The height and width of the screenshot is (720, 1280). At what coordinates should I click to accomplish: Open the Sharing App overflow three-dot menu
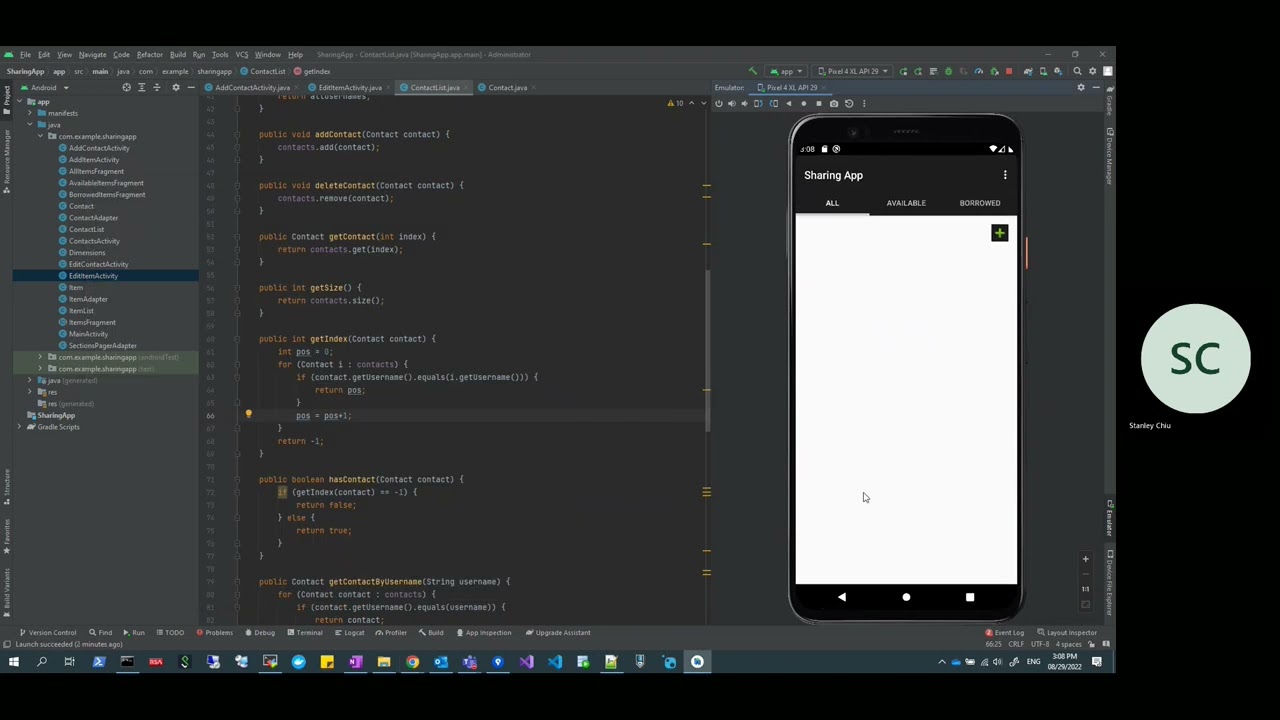click(1005, 175)
